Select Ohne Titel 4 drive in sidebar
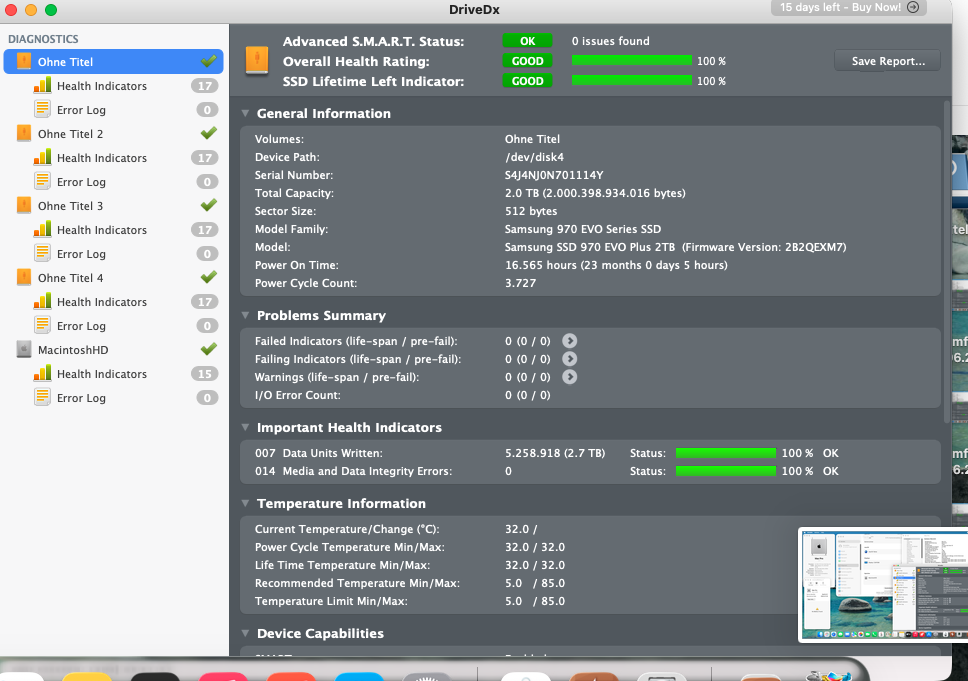 [x=70, y=278]
